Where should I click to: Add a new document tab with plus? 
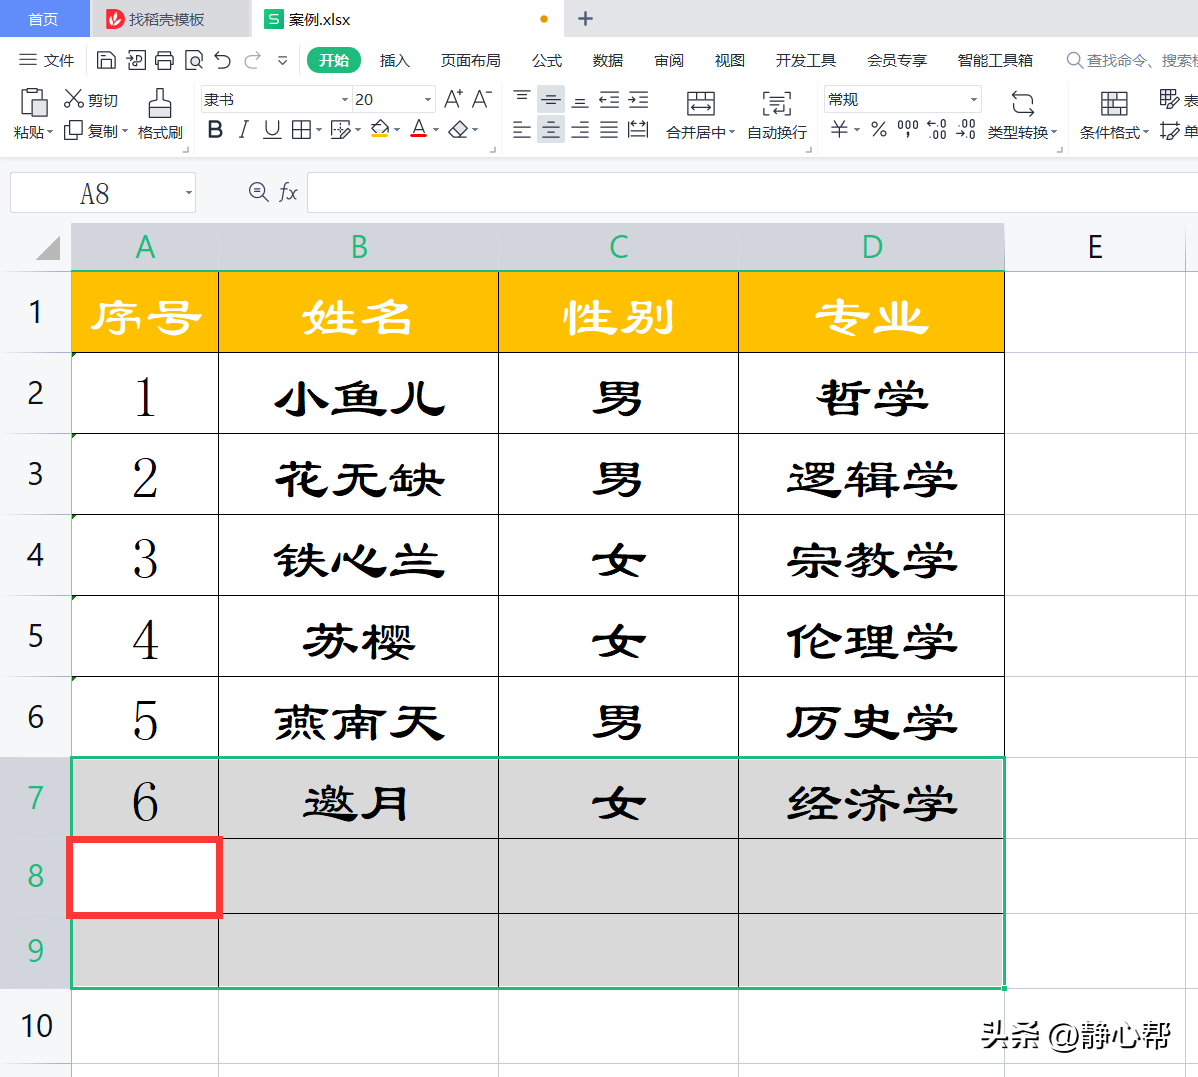pos(585,19)
